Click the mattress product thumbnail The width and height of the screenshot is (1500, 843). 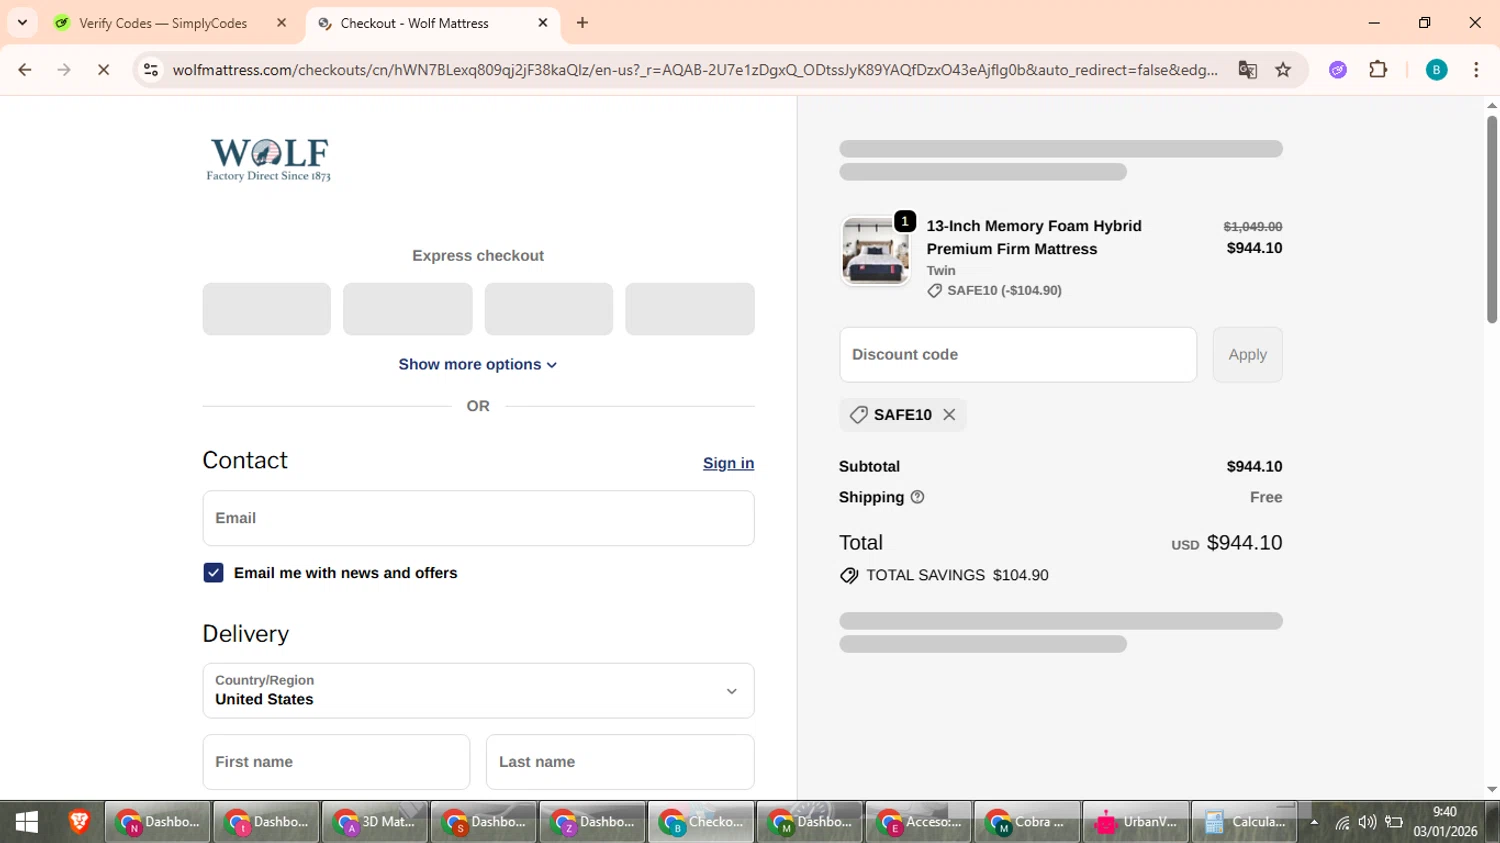coord(875,251)
